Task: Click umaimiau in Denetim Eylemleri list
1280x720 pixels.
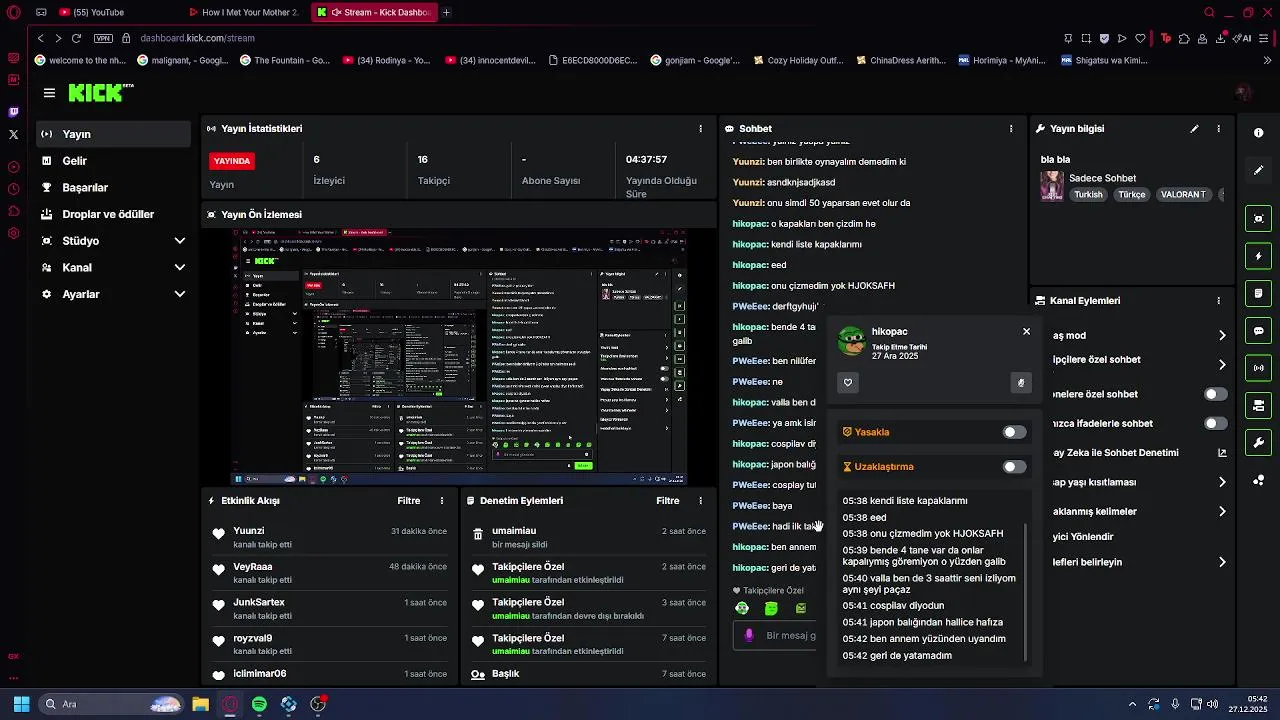Action: tap(514, 531)
